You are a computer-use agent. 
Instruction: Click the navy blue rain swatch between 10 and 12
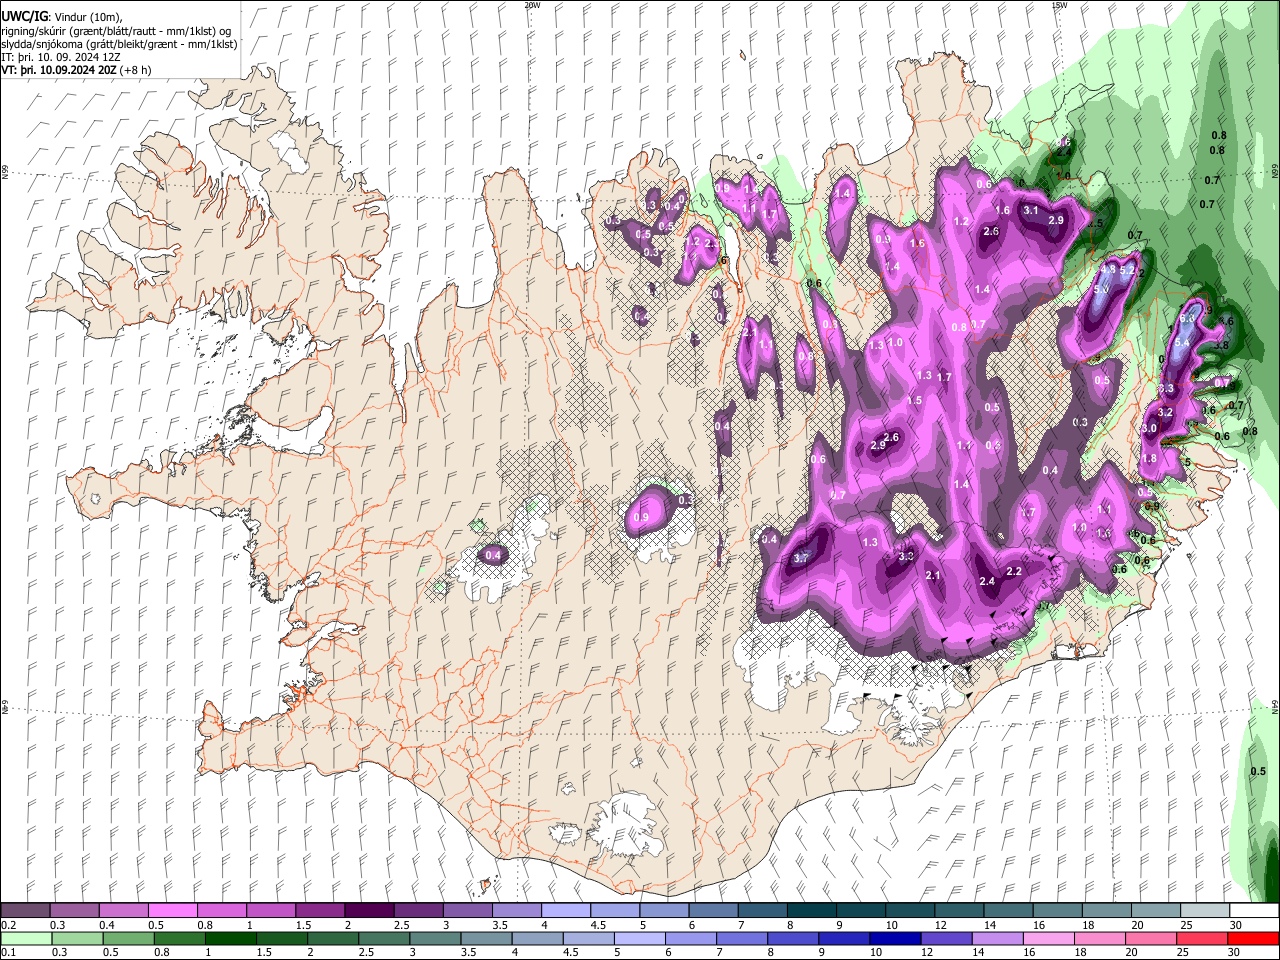point(893,939)
